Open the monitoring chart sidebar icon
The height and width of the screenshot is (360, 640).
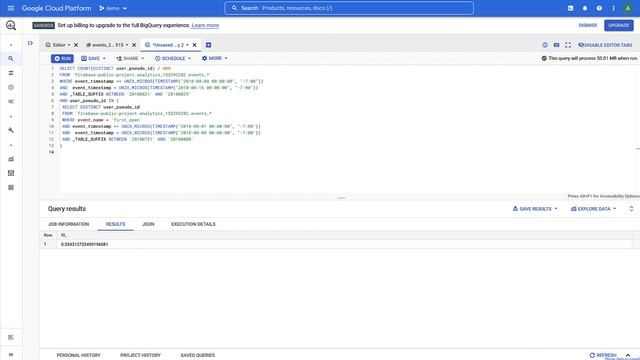tap(11, 159)
